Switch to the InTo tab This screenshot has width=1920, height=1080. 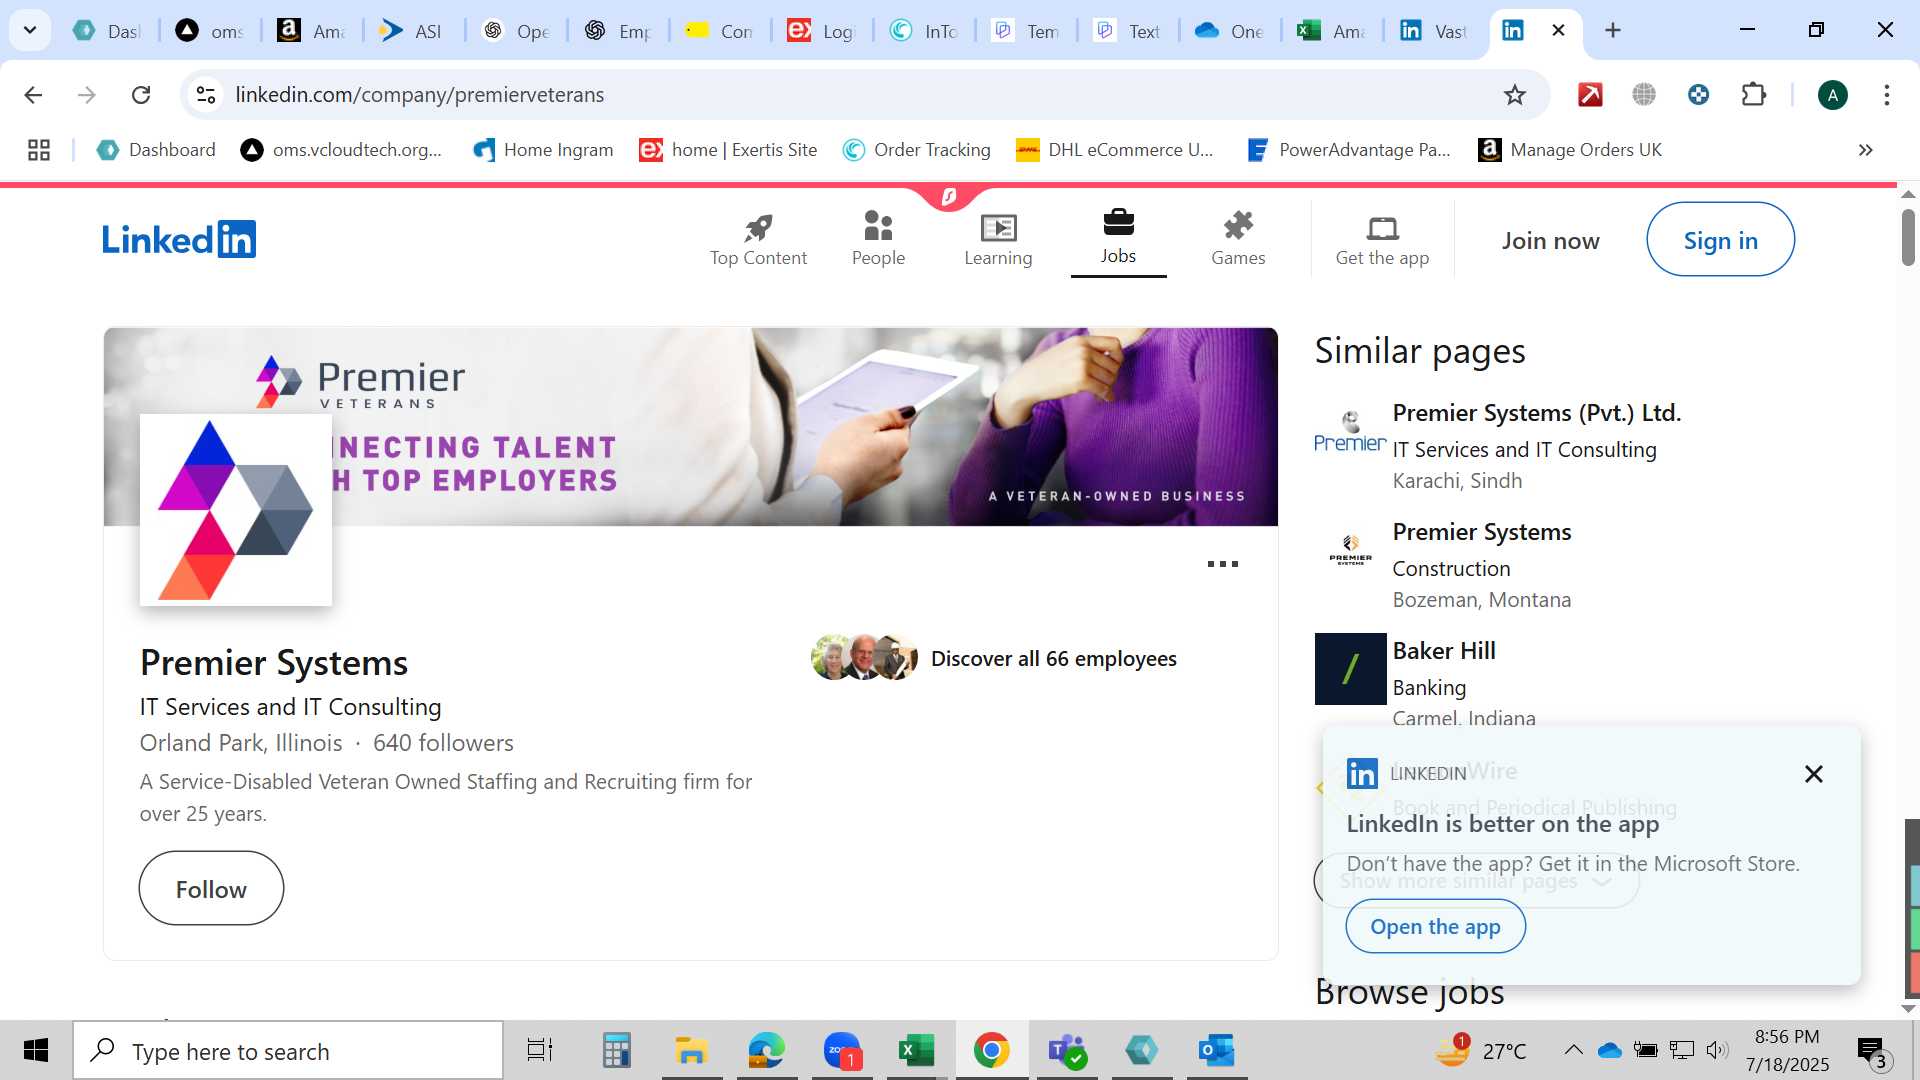tap(923, 30)
